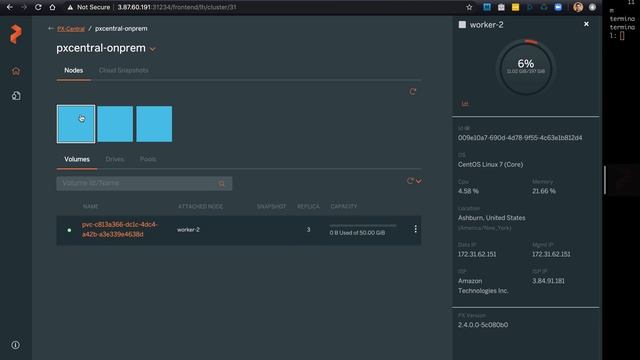Bookmark this page with the star icon

click(469, 7)
